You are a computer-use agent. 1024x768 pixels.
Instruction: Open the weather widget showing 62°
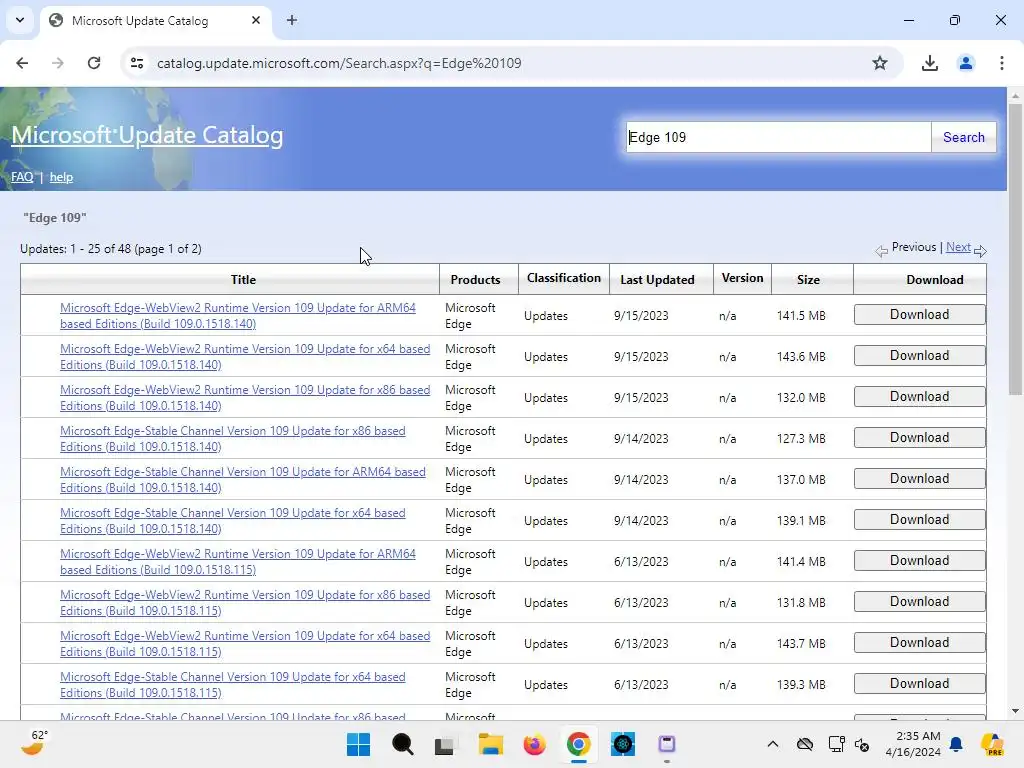(35, 743)
